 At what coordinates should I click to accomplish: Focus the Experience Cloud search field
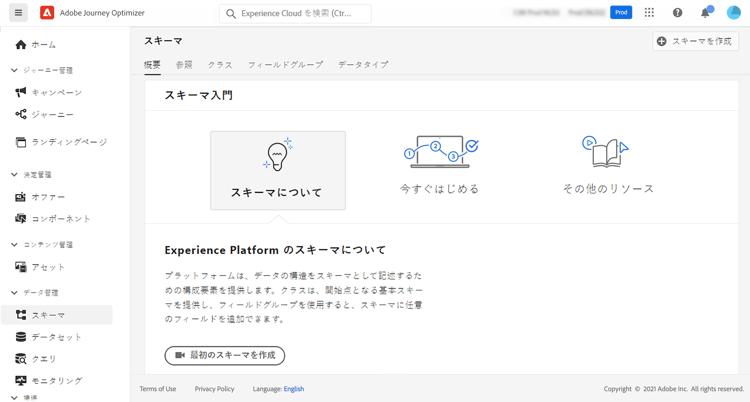point(295,14)
